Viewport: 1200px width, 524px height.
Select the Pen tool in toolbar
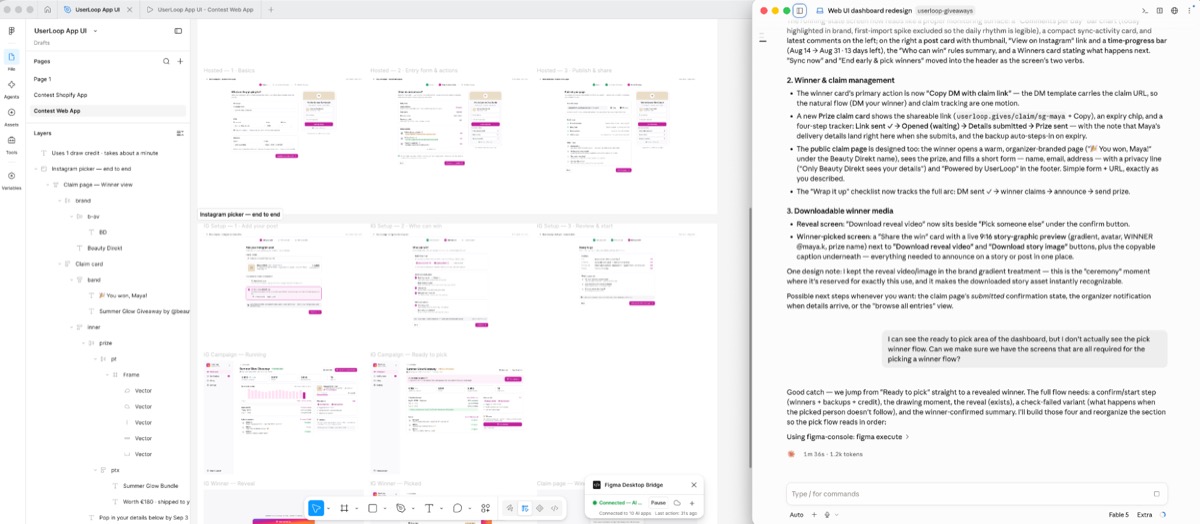click(x=400, y=508)
